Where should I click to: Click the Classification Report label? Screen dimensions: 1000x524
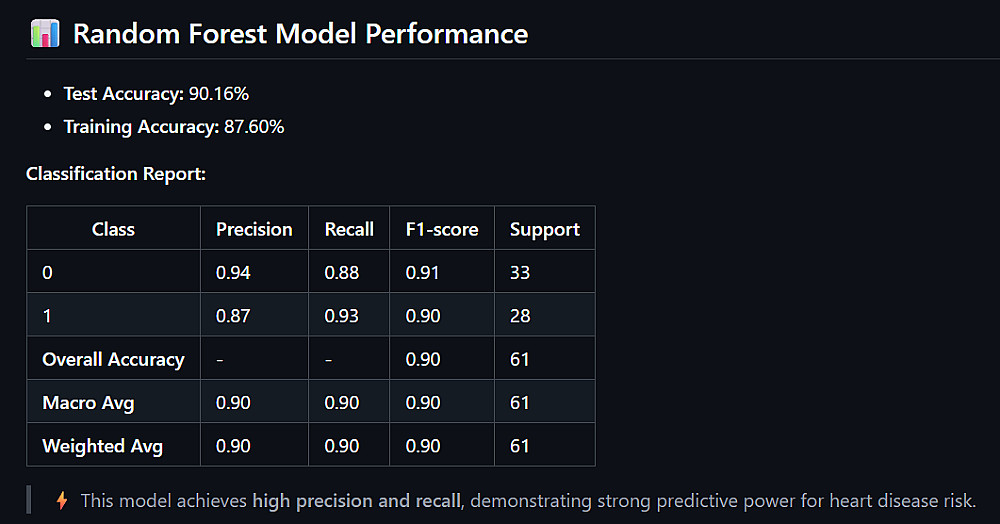116,174
